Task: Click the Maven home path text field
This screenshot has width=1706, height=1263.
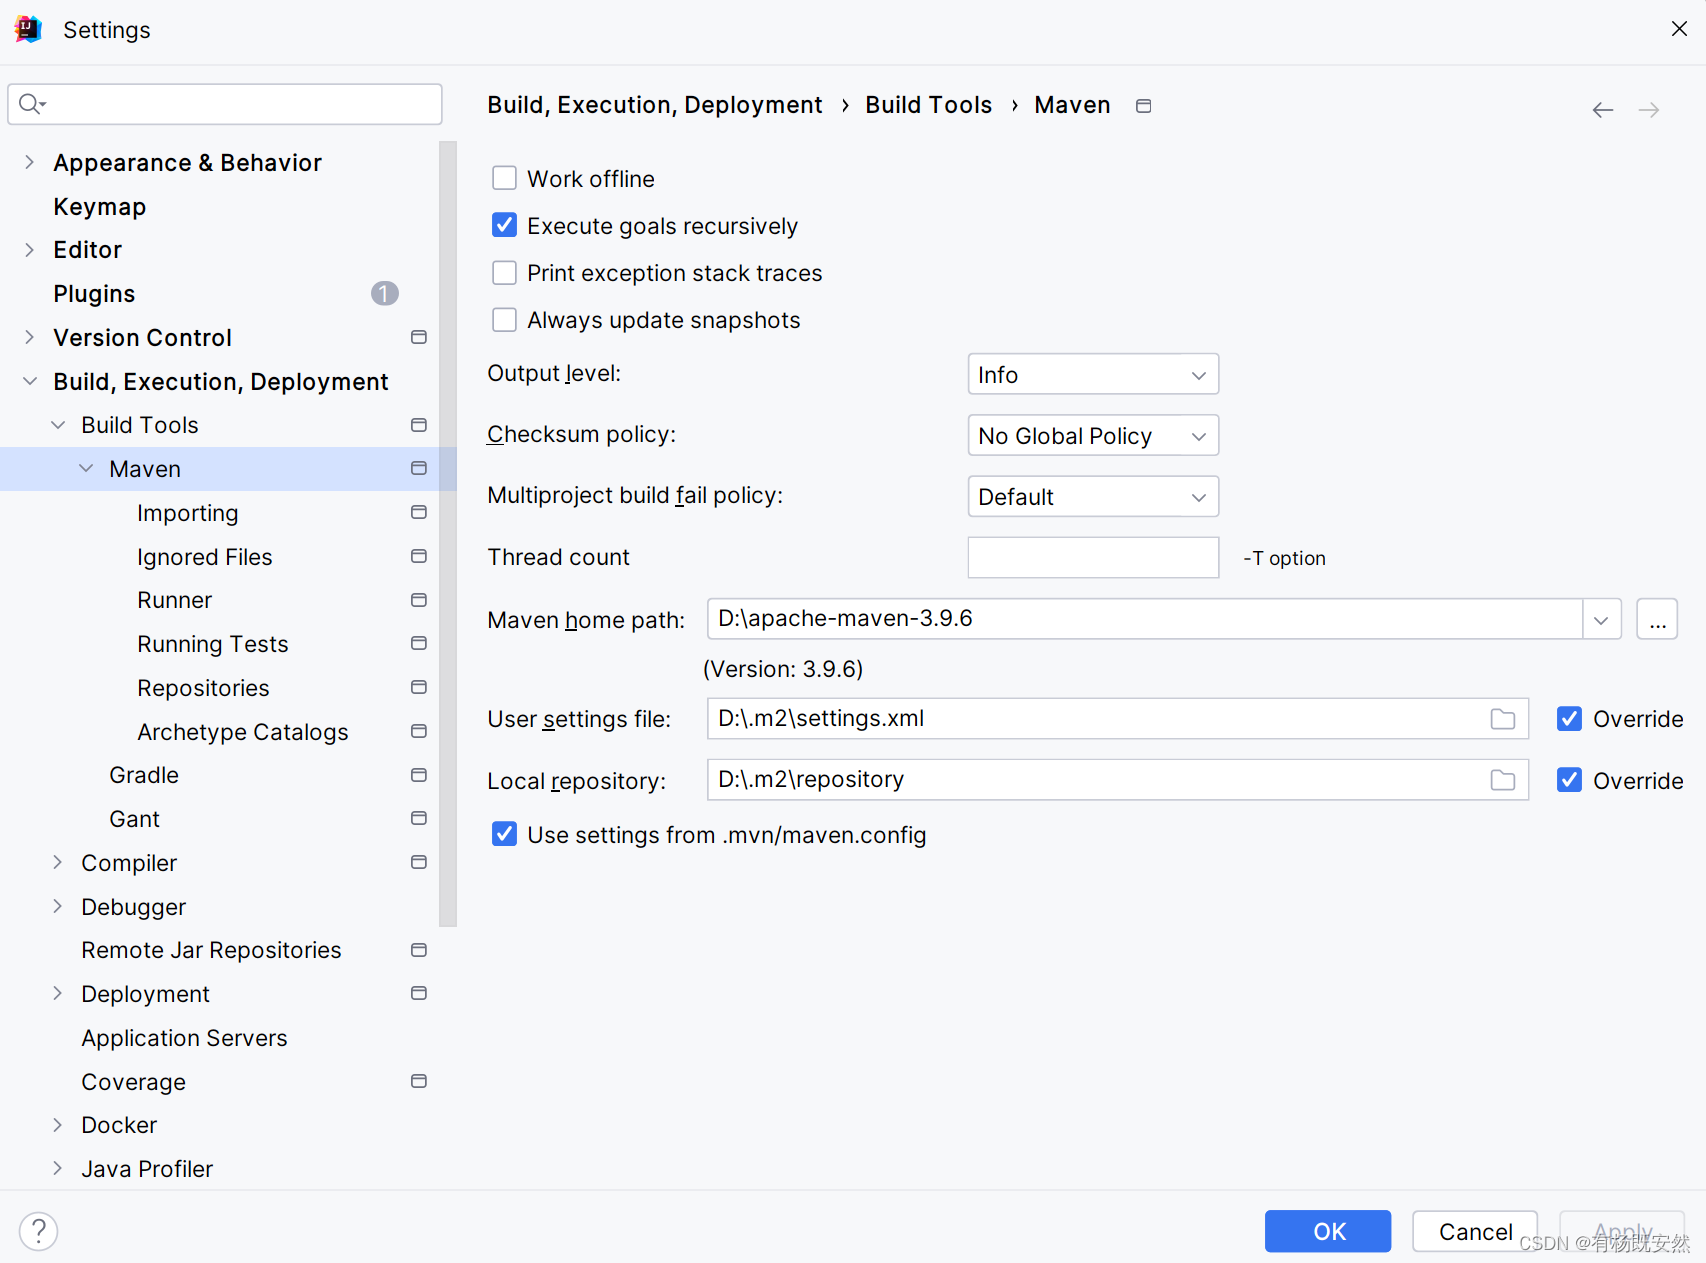Action: point(1145,619)
